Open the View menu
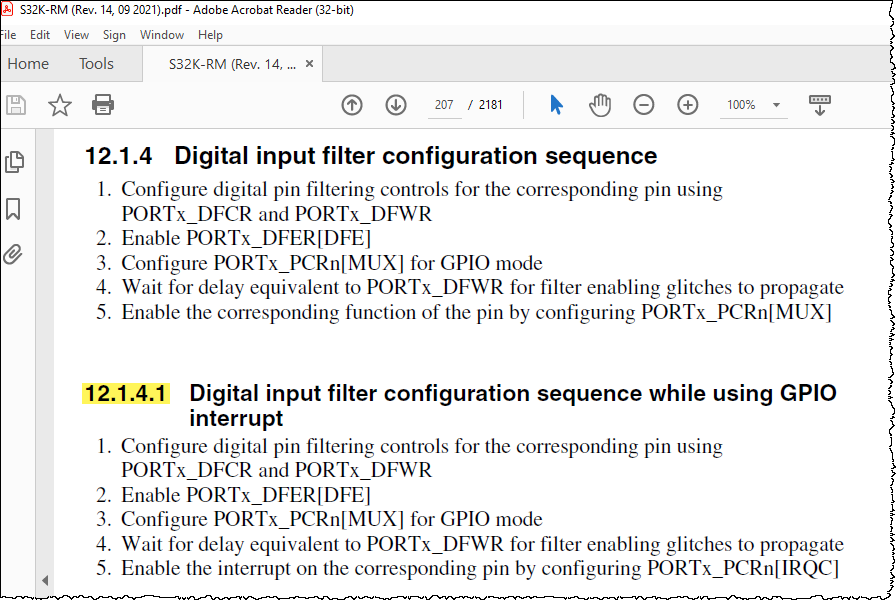Image resolution: width=896 pixels, height=602 pixels. (76, 34)
